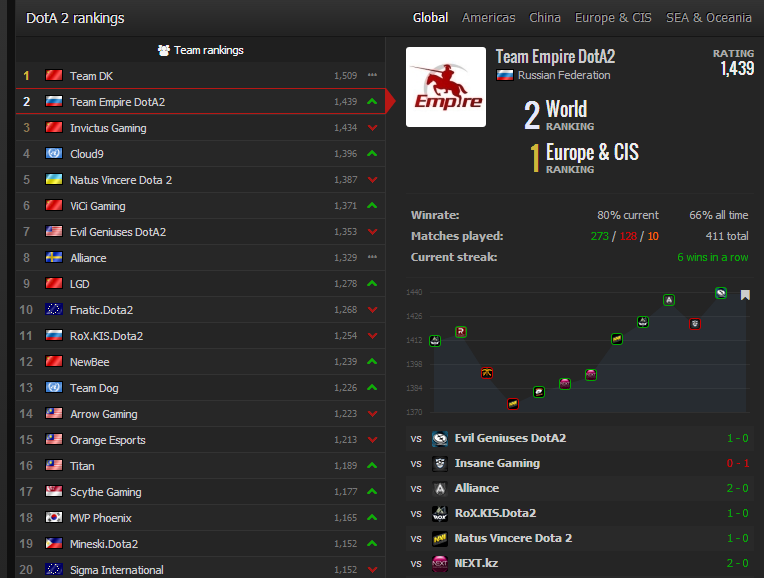Open RoX.KIS.Dota2 ranking row

pyautogui.click(x=200, y=335)
